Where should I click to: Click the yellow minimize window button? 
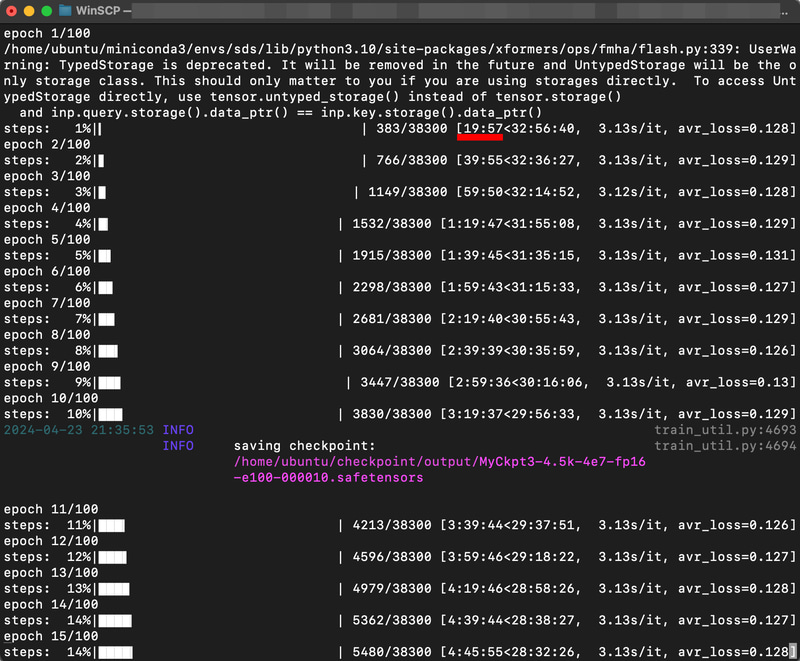pos(29,11)
